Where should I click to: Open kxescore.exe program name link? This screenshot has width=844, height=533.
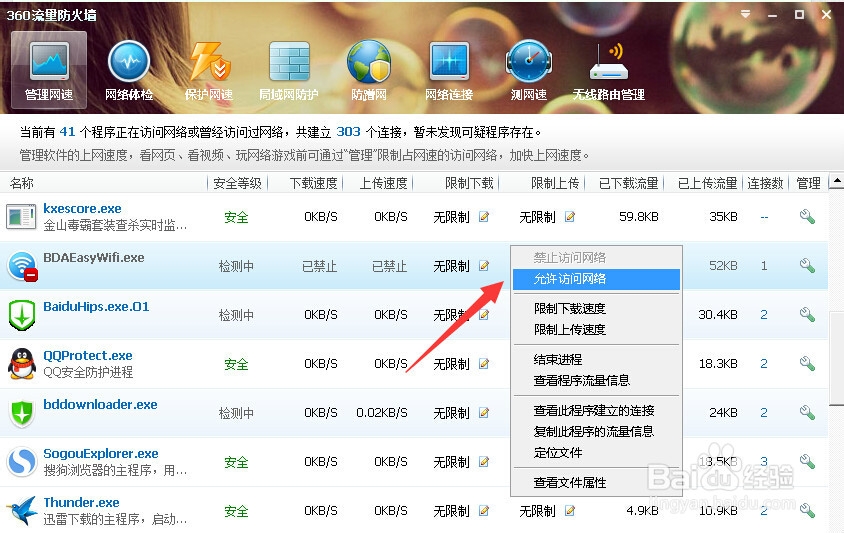click(82, 208)
